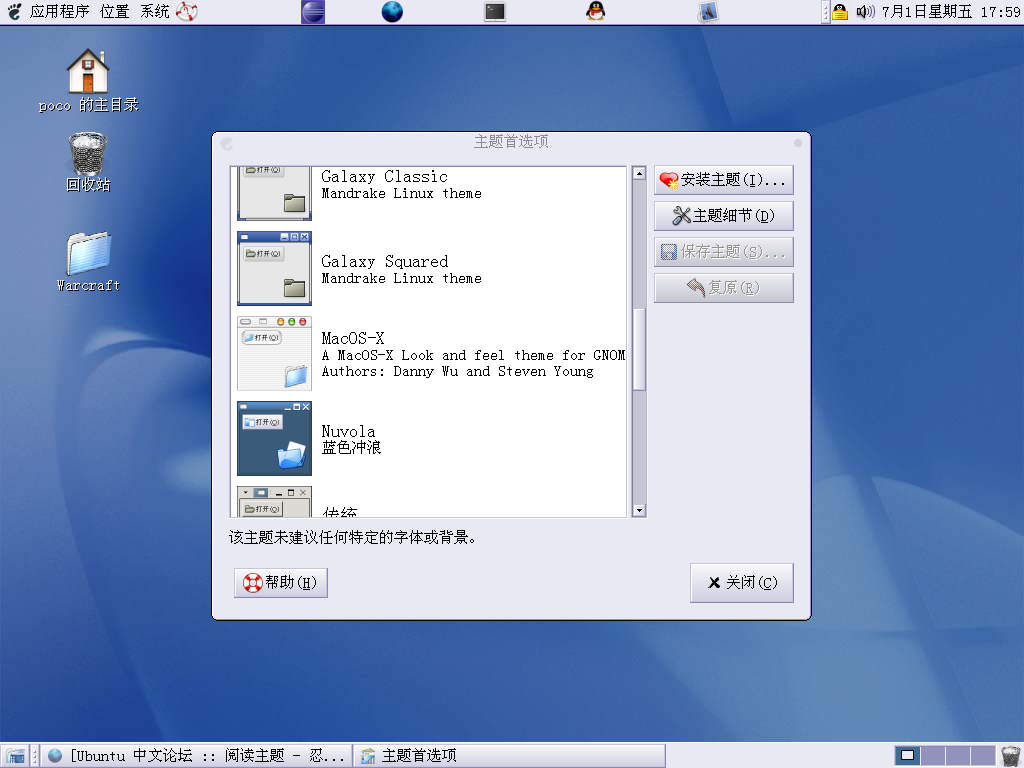
Task: Click the MacOS-X preview thumbnail
Action: coord(274,353)
